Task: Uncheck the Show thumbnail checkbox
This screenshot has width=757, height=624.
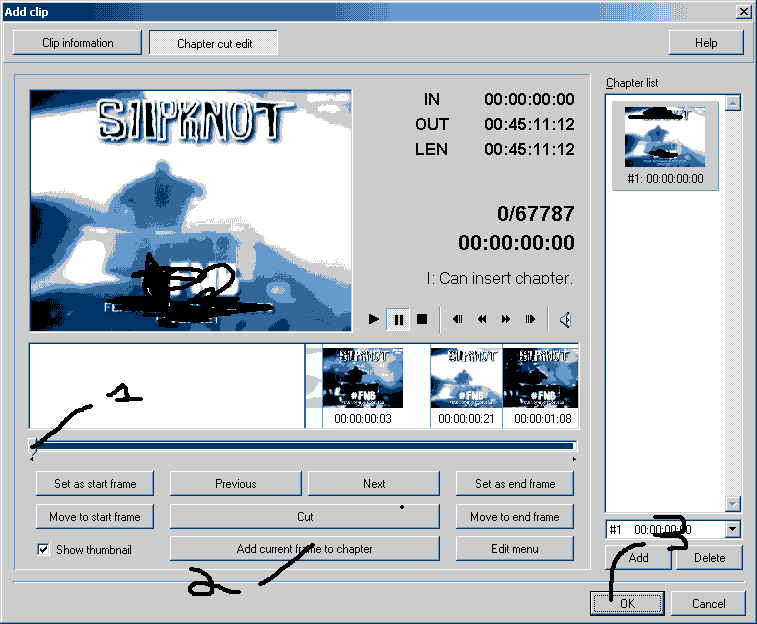Action: pyautogui.click(x=43, y=549)
